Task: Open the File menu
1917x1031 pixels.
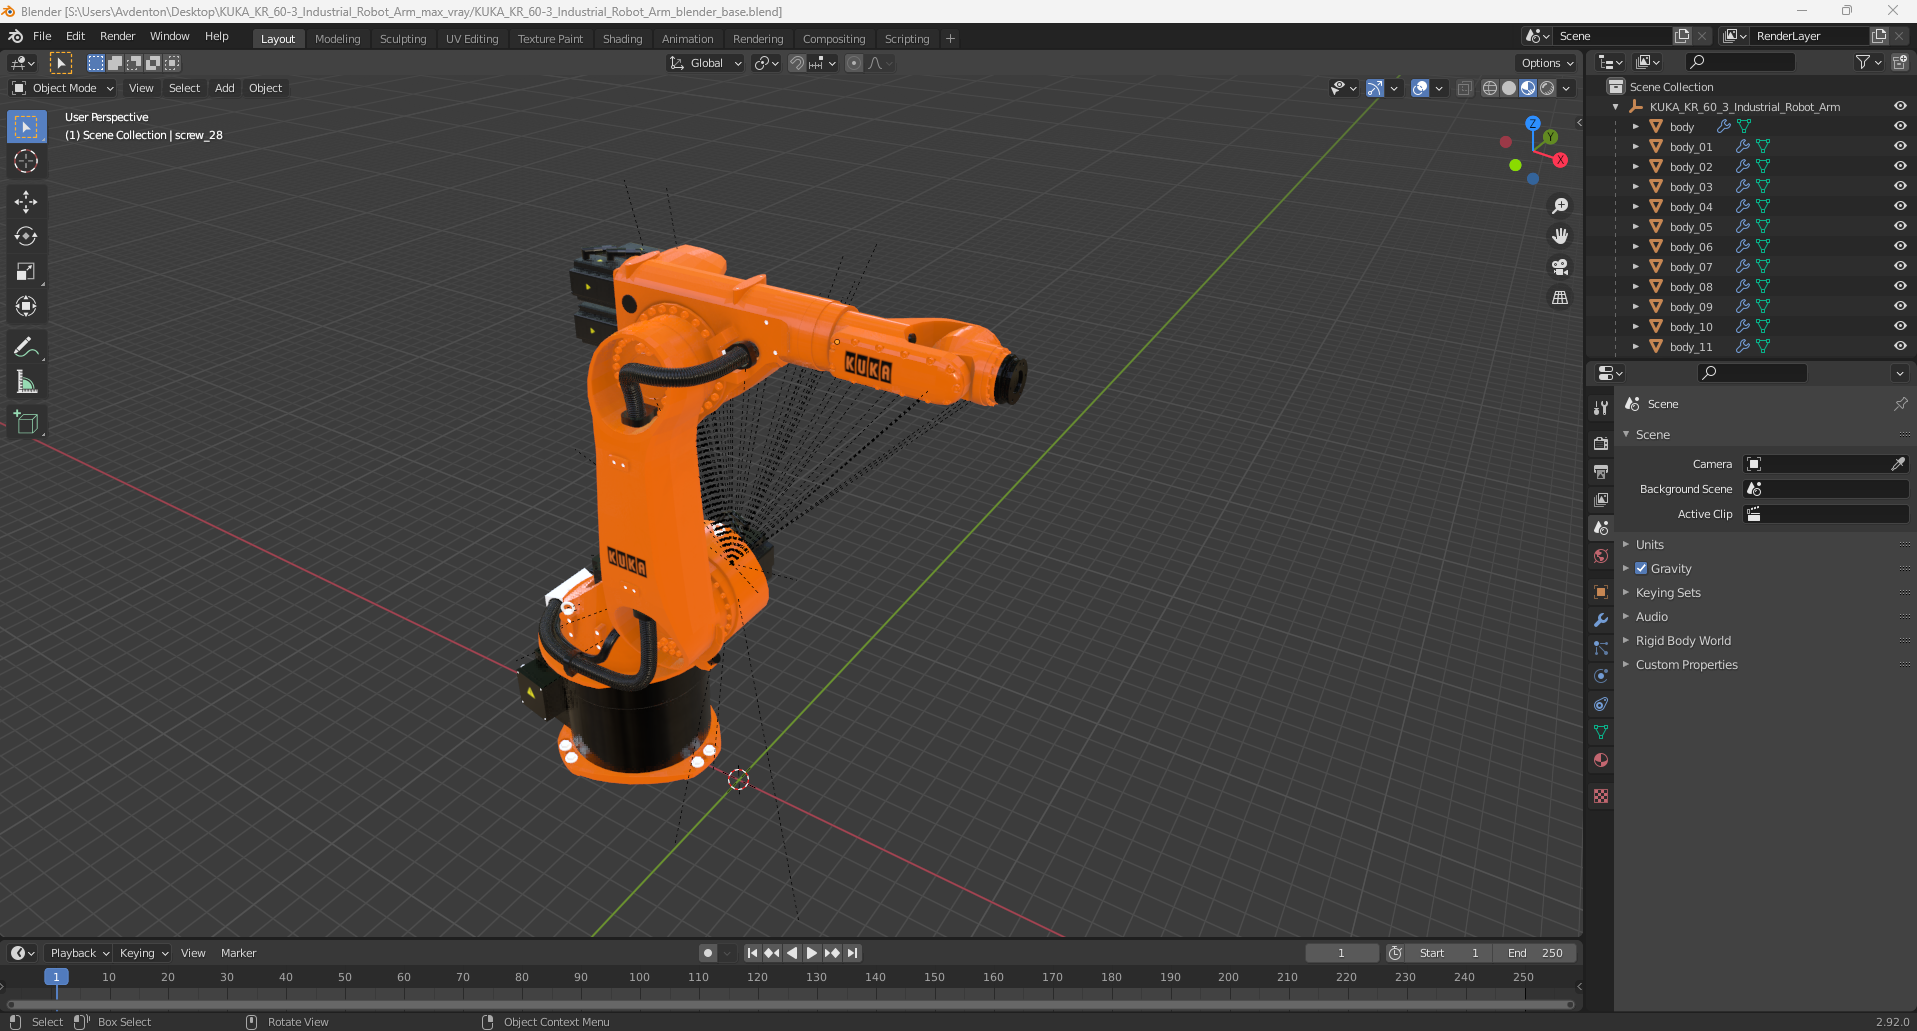Action: (x=42, y=36)
